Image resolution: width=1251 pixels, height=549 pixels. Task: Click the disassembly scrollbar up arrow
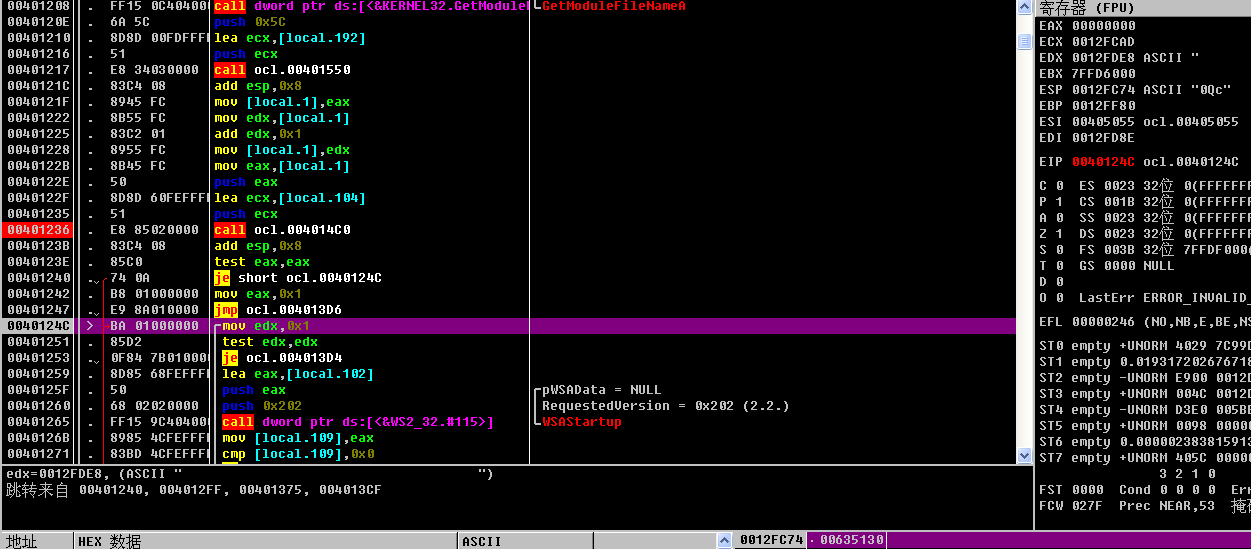[x=1024, y=7]
